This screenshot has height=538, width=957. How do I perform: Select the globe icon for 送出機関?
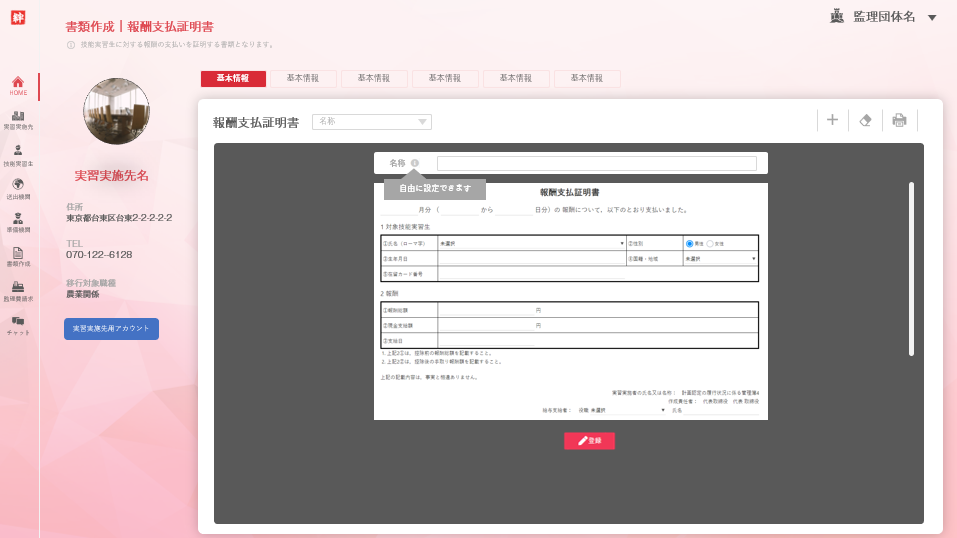pyautogui.click(x=18, y=185)
